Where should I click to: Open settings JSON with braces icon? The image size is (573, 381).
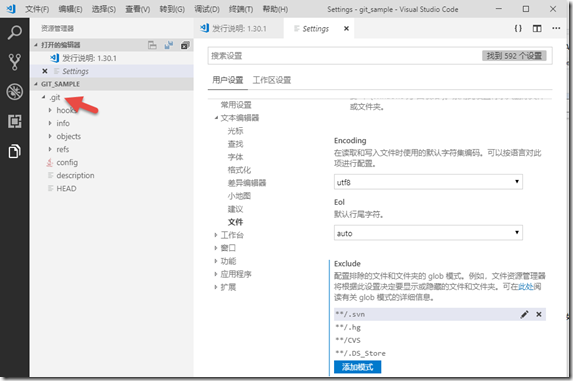(x=518, y=28)
